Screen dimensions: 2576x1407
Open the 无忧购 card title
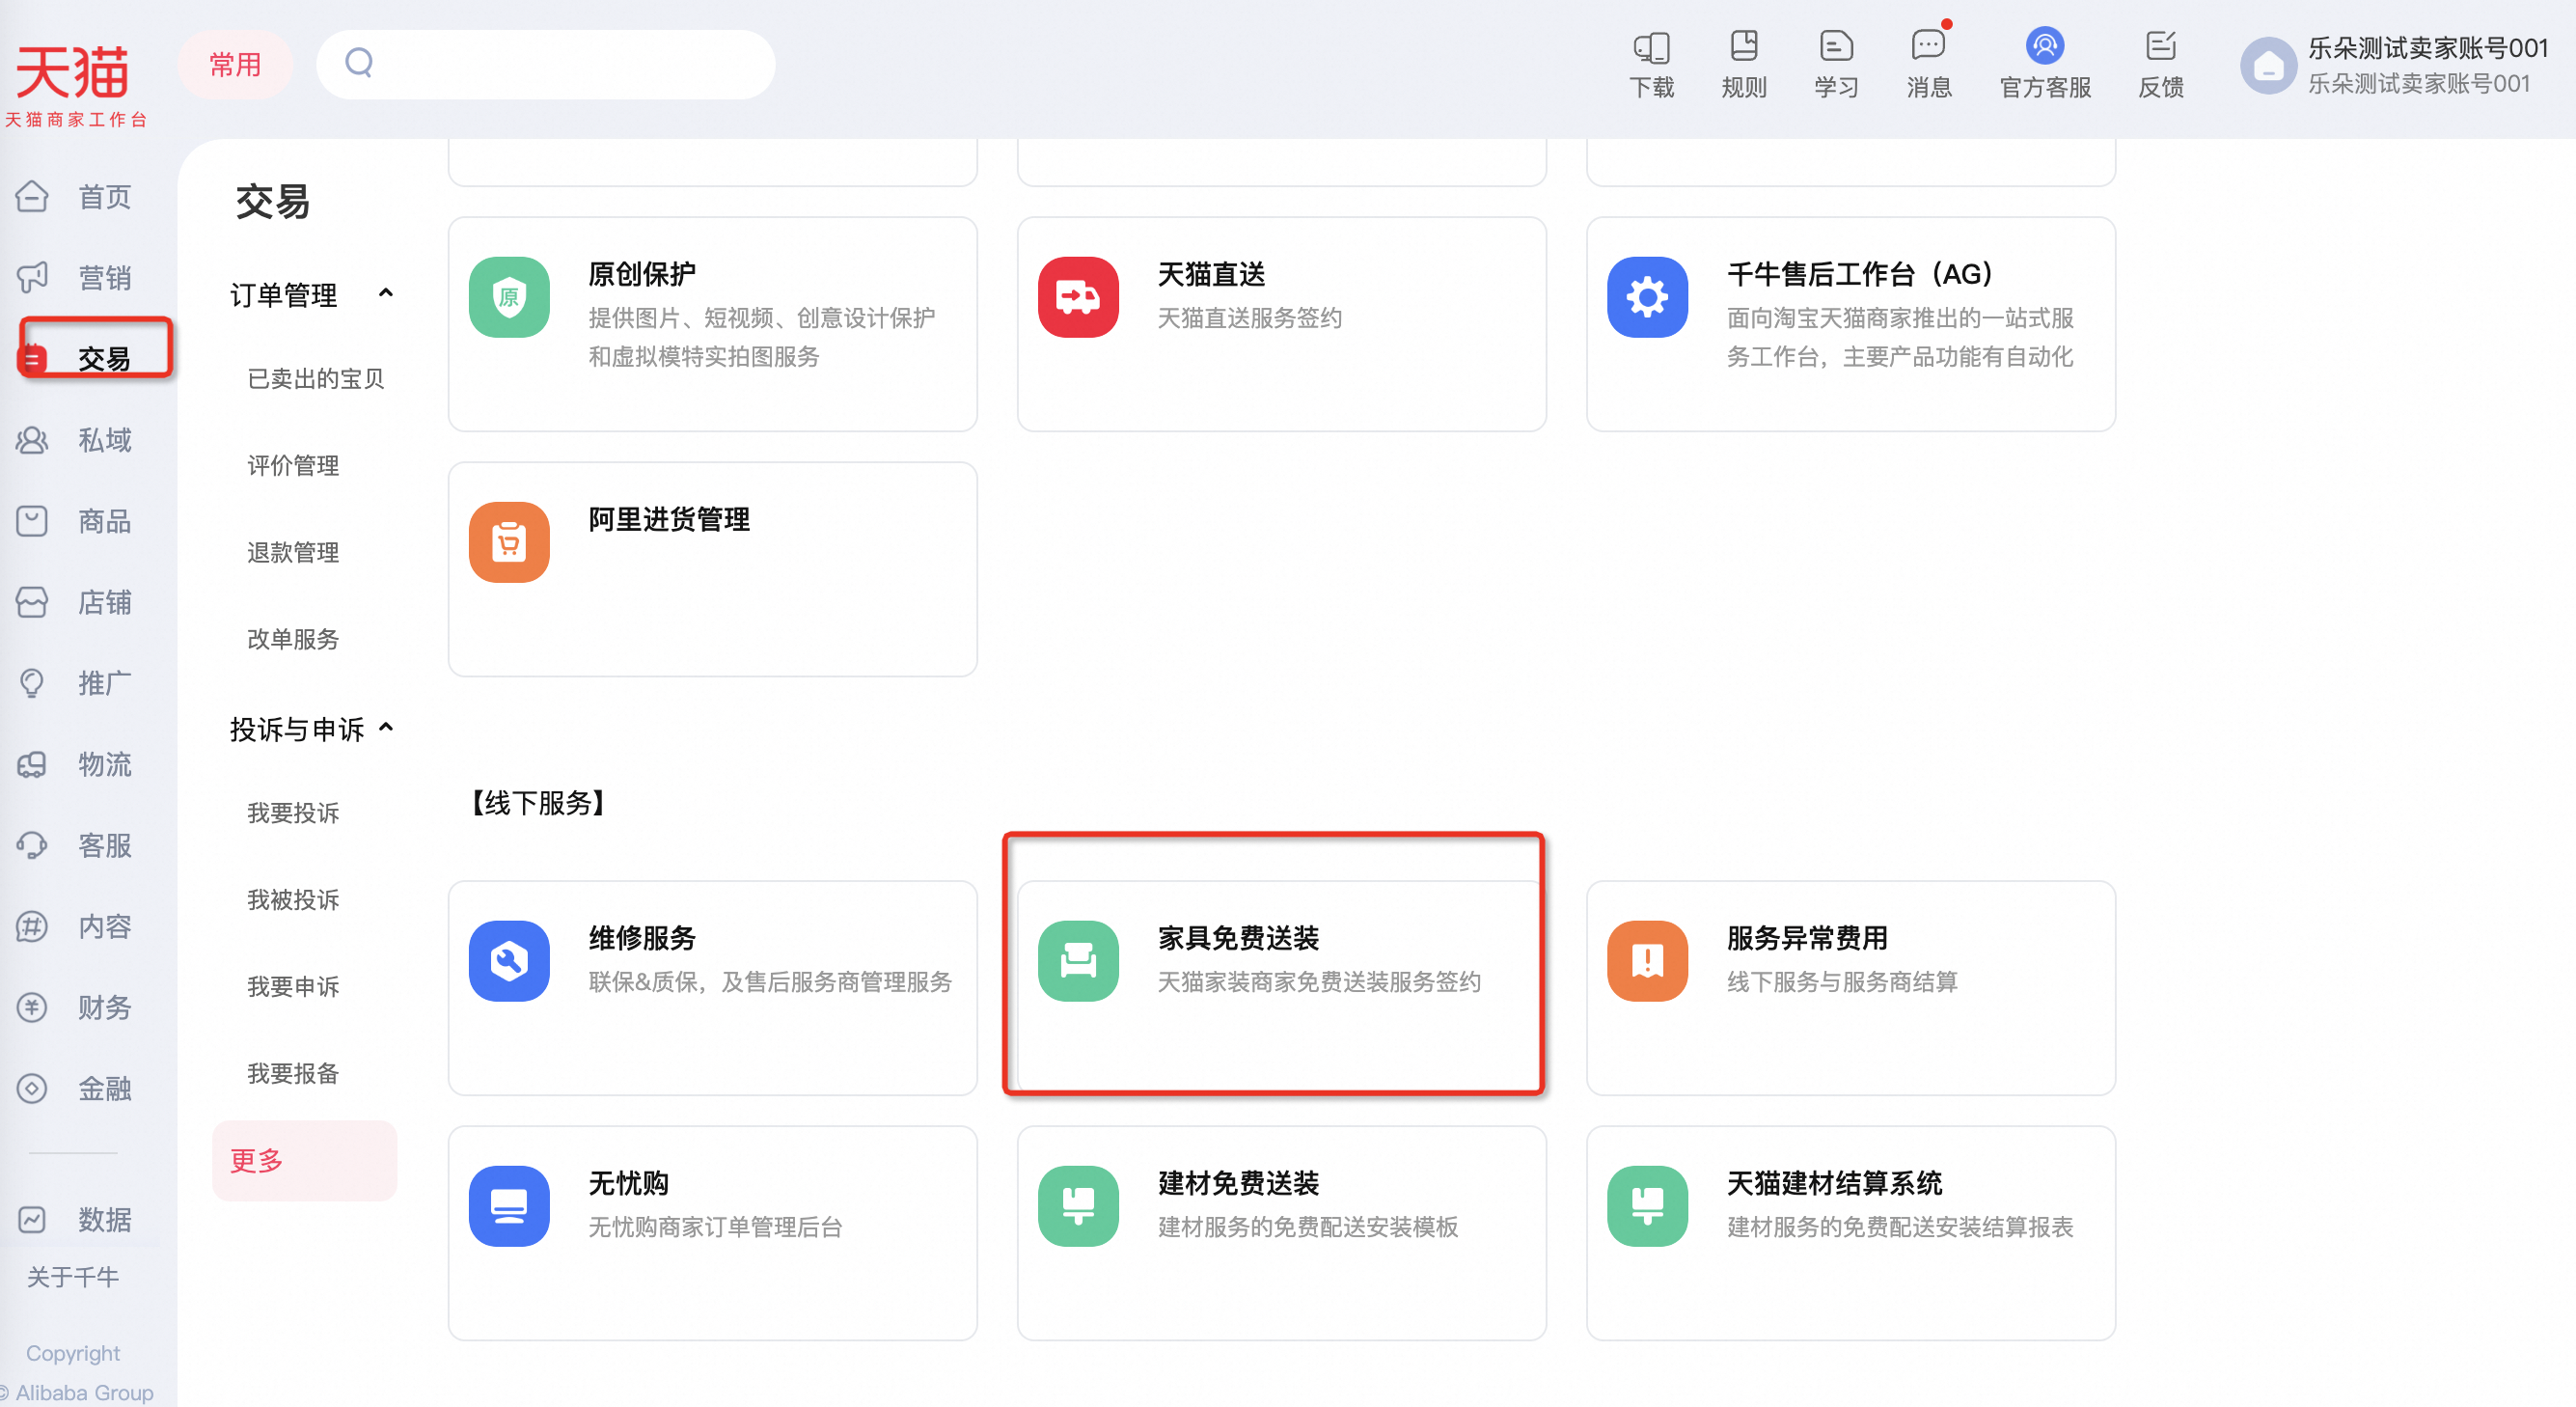(x=628, y=1183)
